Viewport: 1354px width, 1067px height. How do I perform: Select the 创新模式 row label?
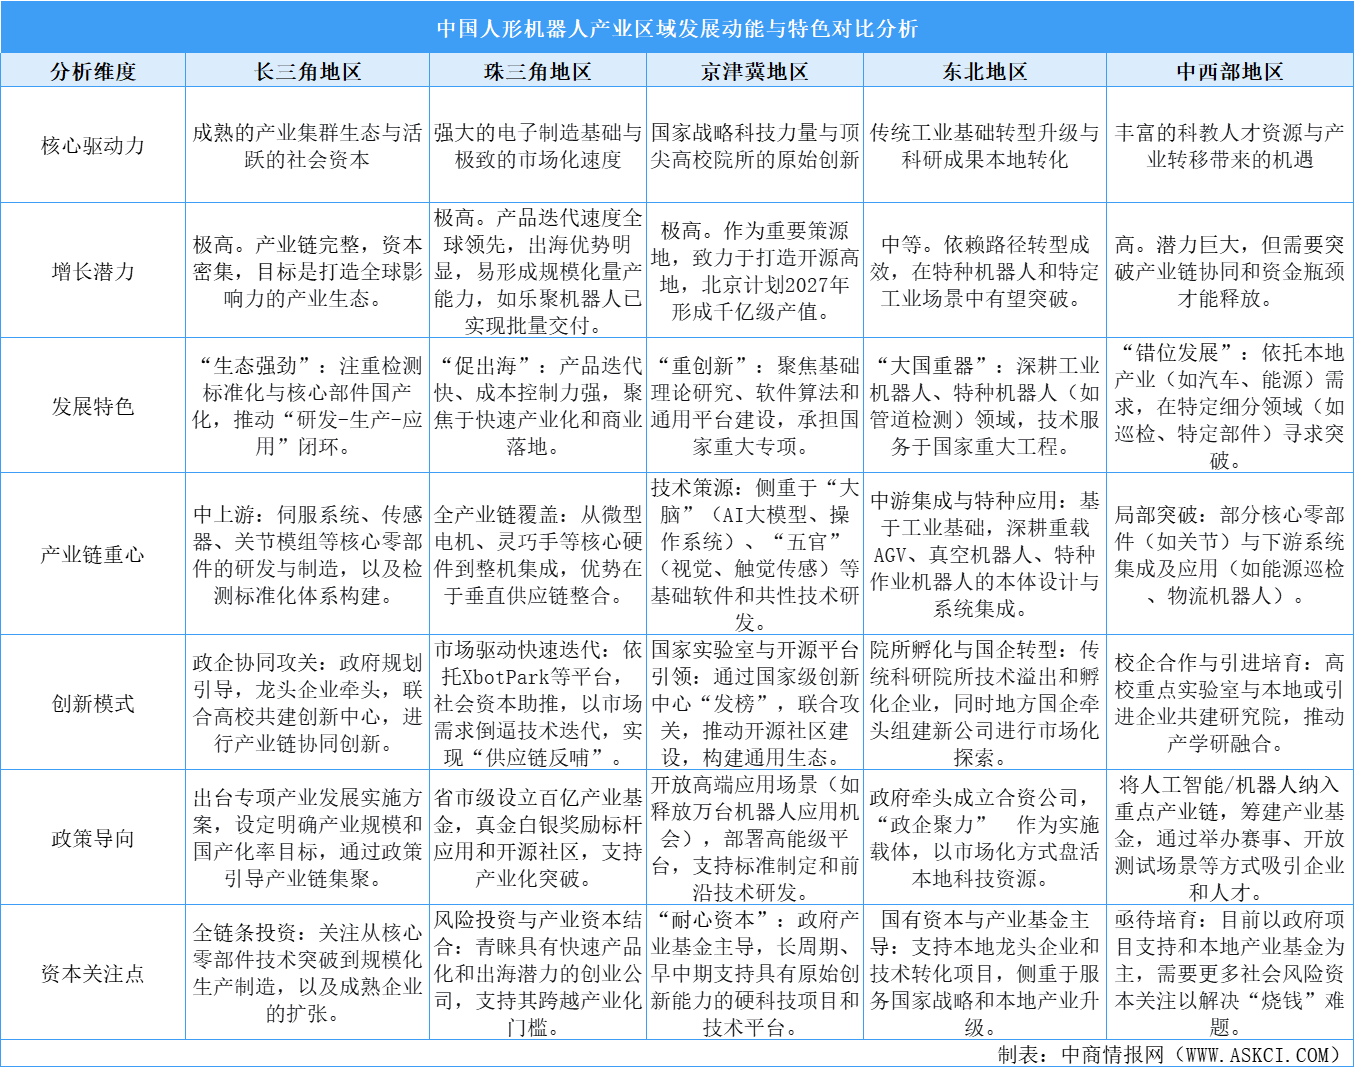93,701
